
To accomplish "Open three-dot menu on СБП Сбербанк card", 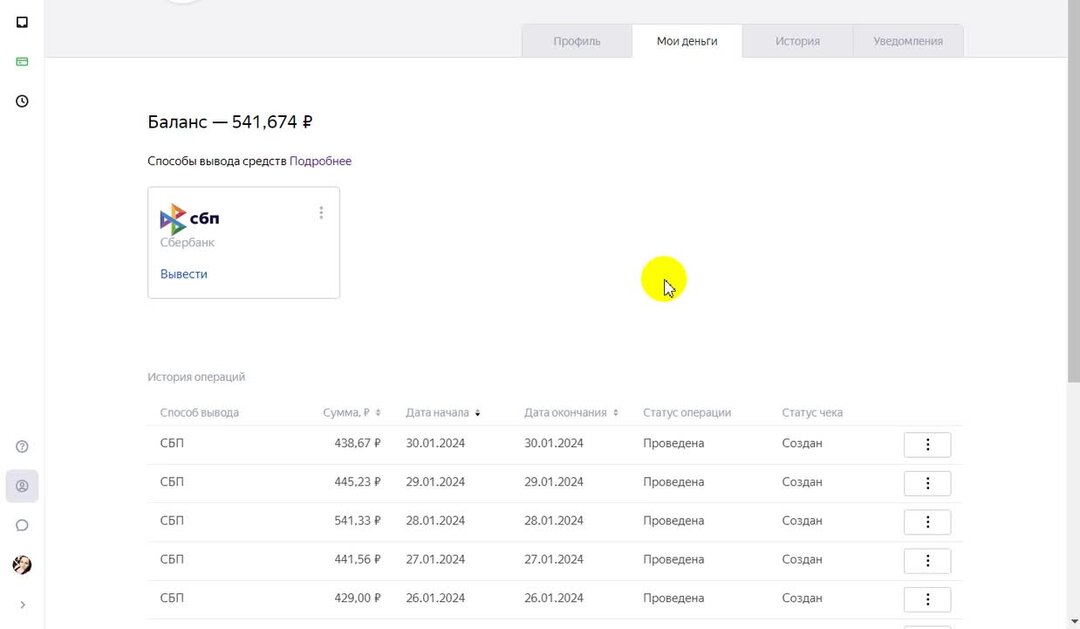I will [321, 213].
